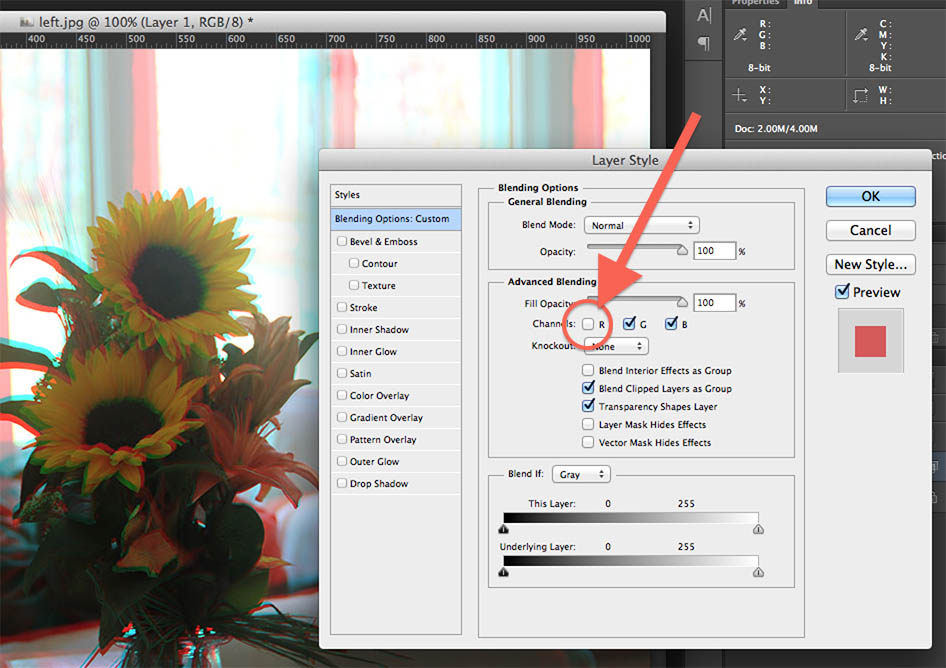Enable the Inner Shadow checkbox
This screenshot has height=668, width=946.
point(342,329)
